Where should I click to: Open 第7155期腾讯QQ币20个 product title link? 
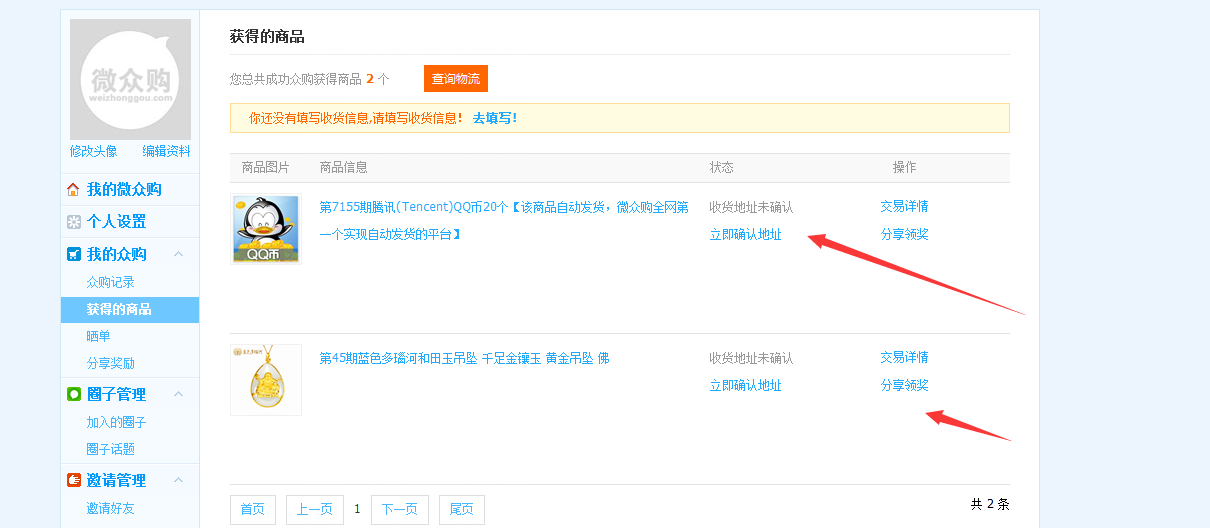click(503, 221)
